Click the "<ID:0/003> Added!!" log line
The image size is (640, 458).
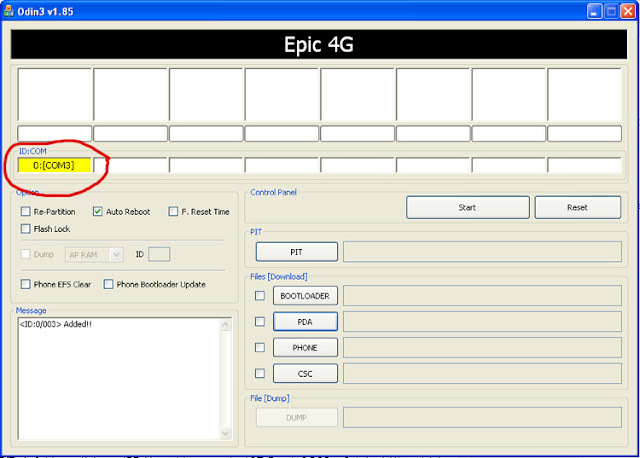[x=56, y=324]
